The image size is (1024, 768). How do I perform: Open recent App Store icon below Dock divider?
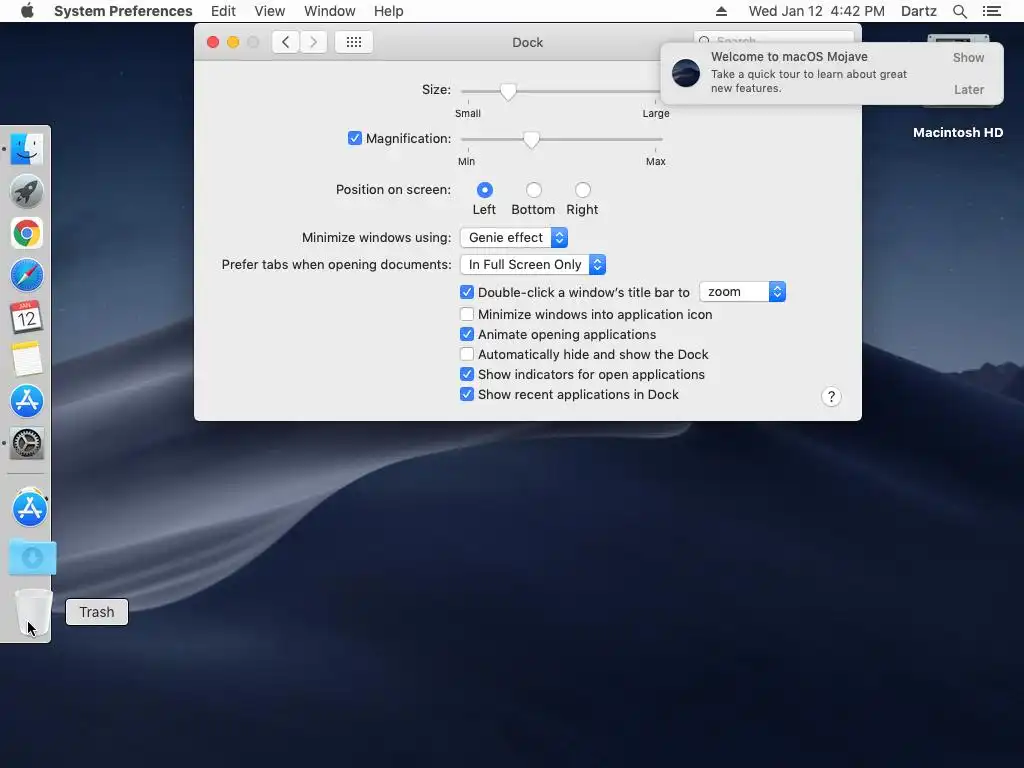pos(29,509)
